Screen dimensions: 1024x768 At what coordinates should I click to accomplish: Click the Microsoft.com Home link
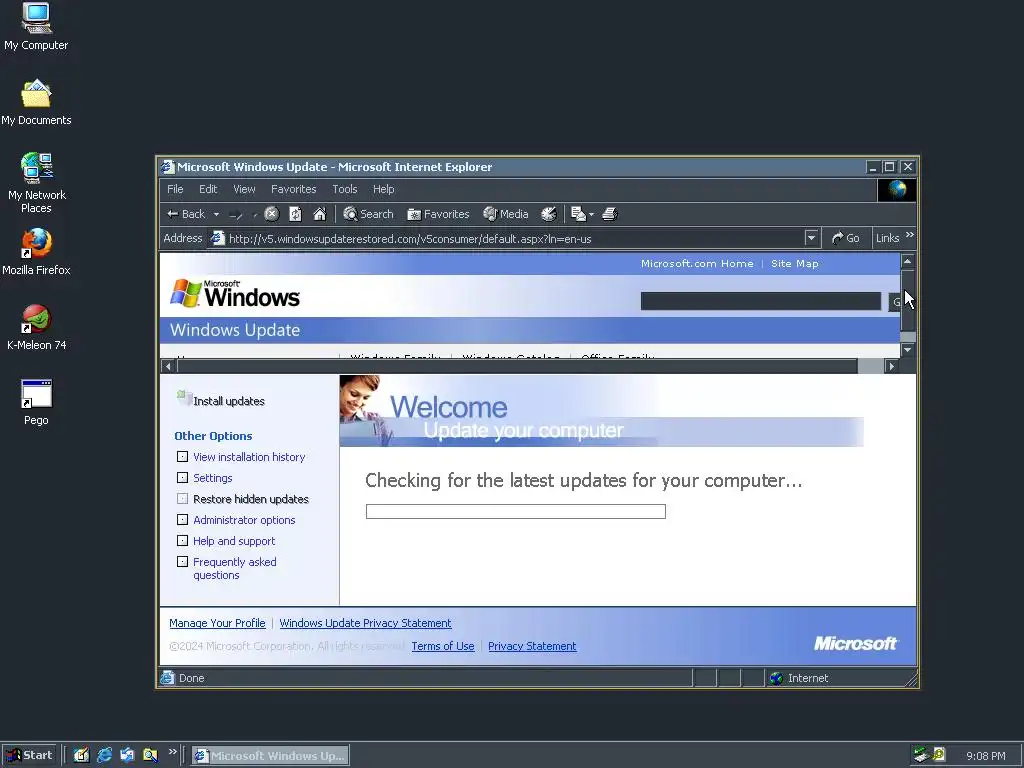697,264
